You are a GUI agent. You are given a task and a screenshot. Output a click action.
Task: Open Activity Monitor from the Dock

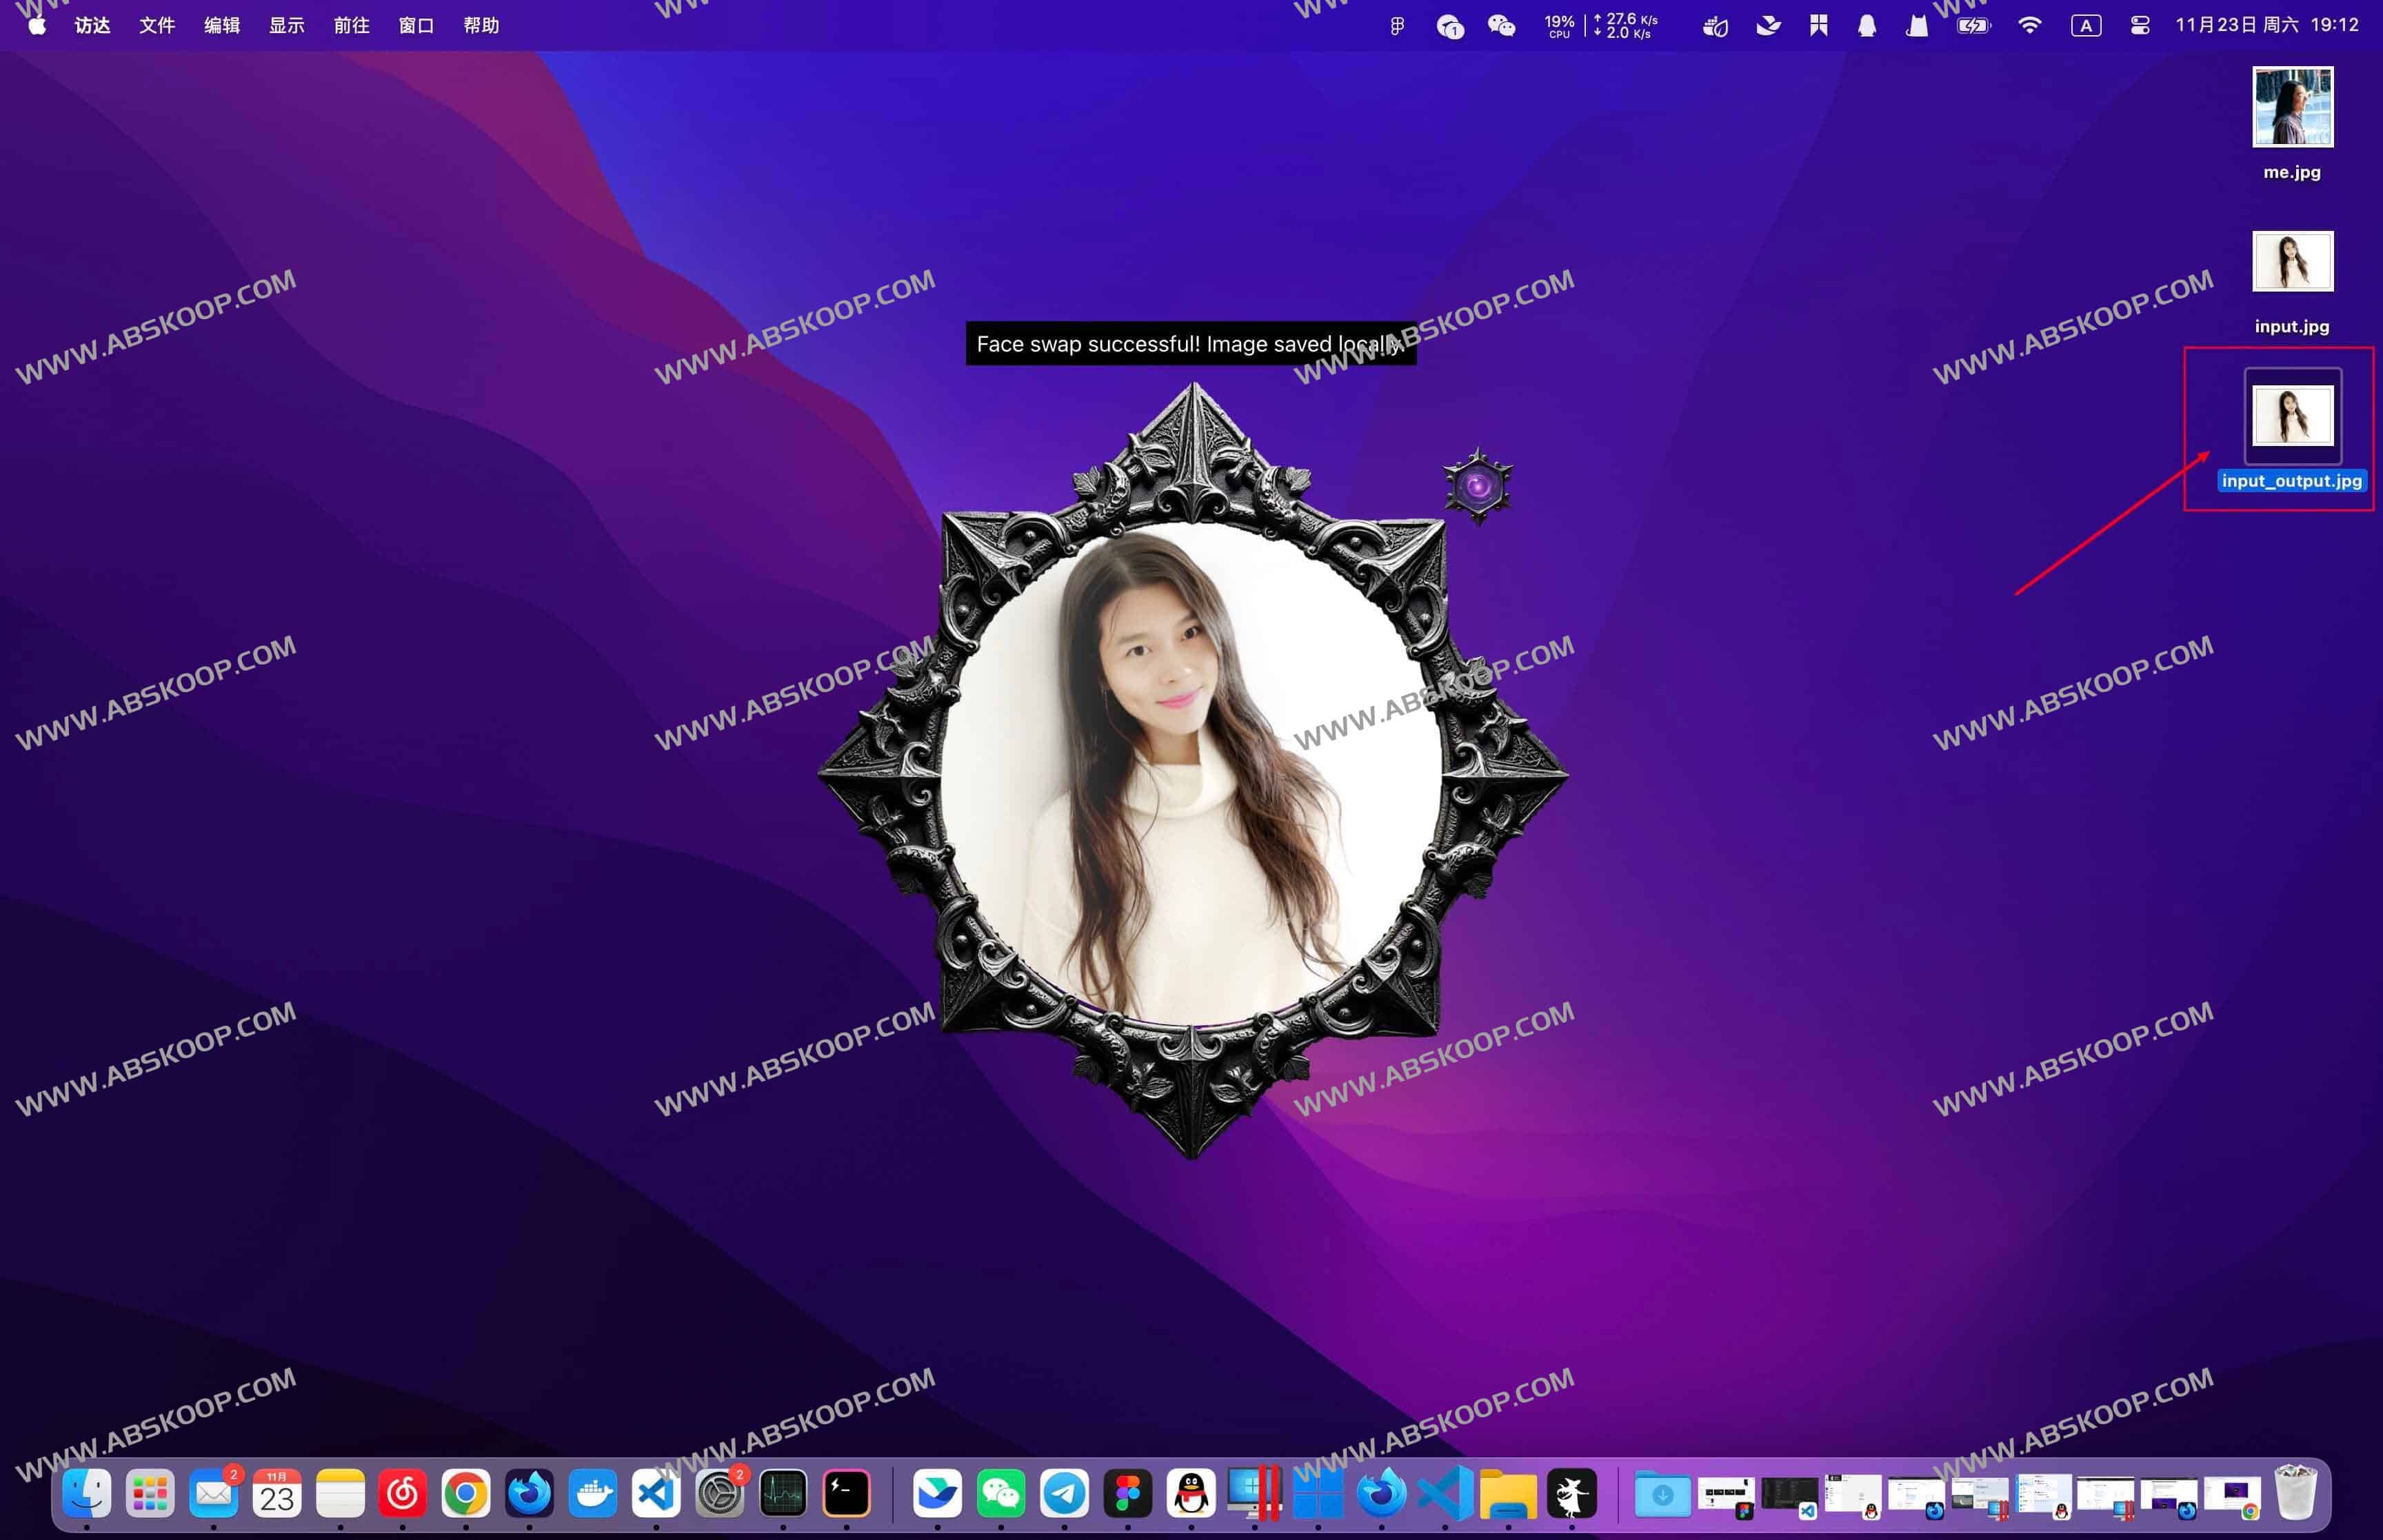[784, 1494]
